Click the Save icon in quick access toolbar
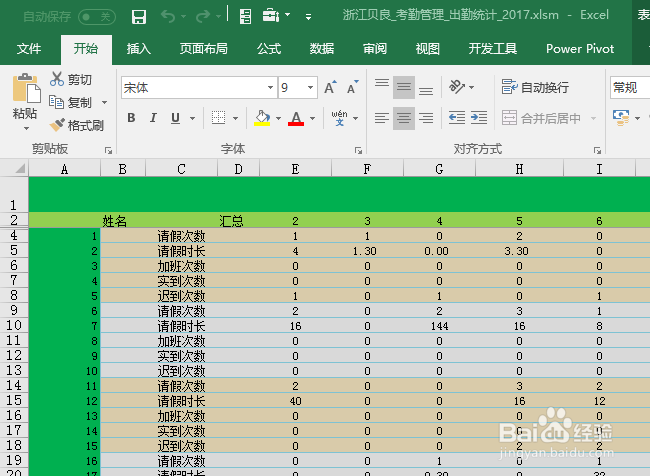The width and height of the screenshot is (650, 476). 138,17
